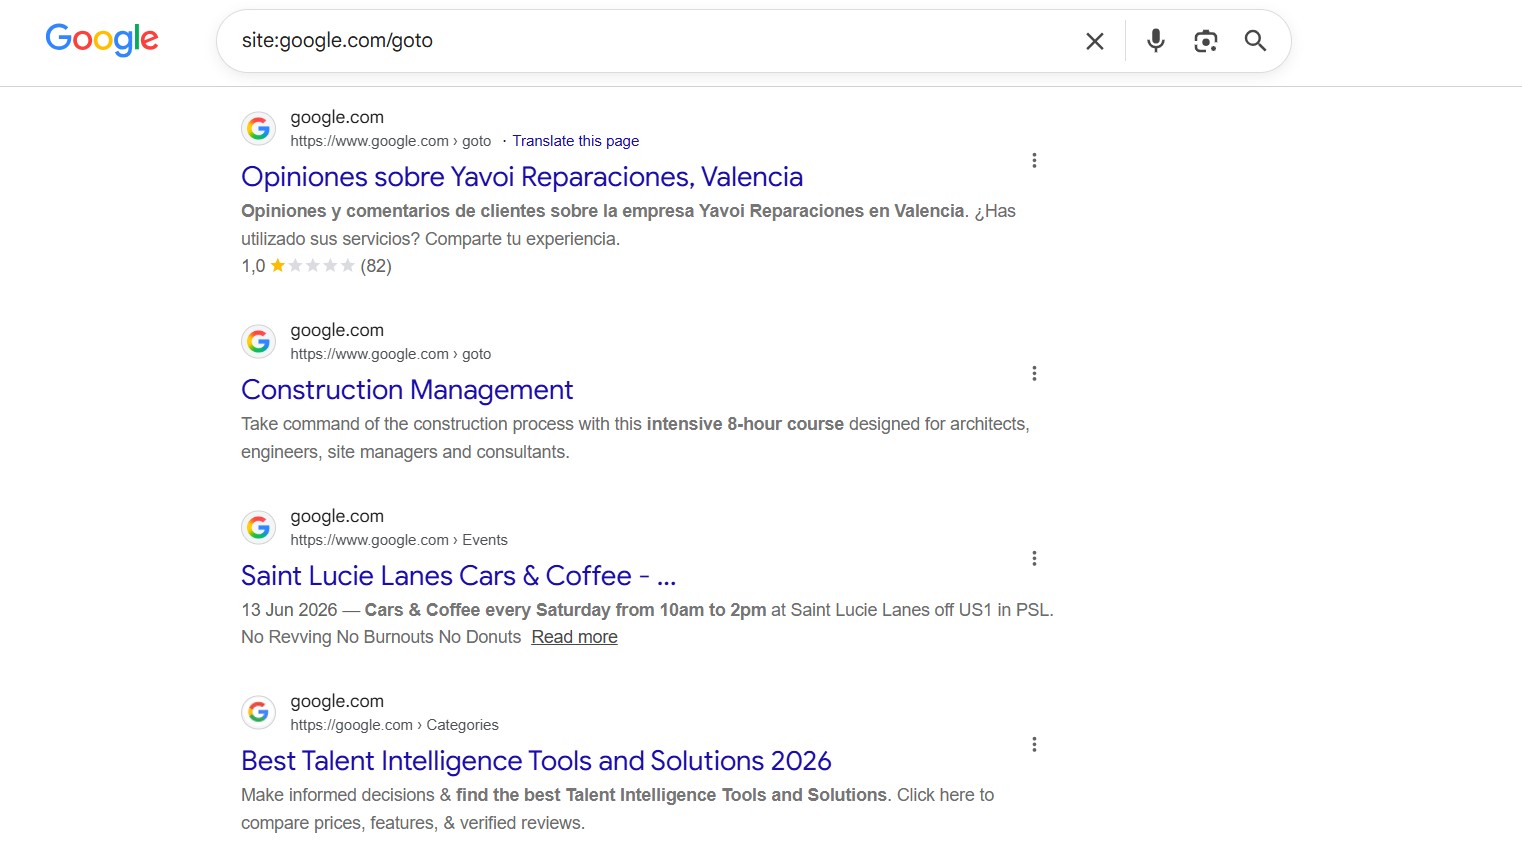Open Search by image camera icon
This screenshot has height=851, width=1522.
(x=1206, y=41)
